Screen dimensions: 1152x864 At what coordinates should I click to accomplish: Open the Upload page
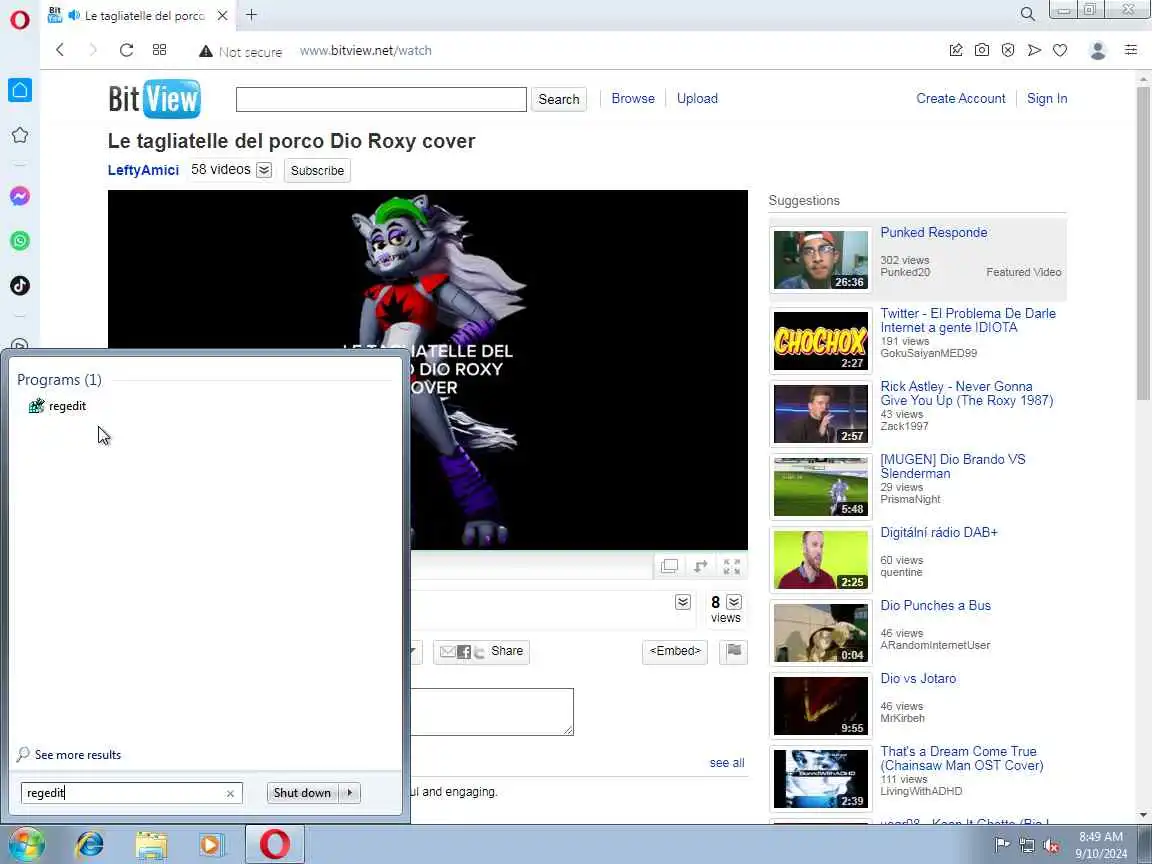pyautogui.click(x=697, y=98)
